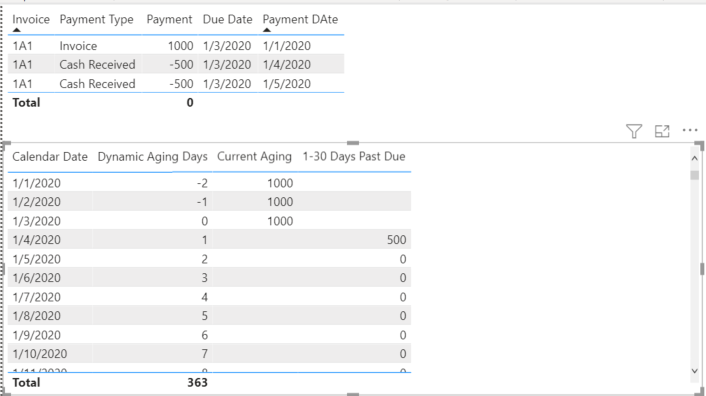Click the top-center resize handle of the visual
The height and width of the screenshot is (396, 706).
pyautogui.click(x=353, y=143)
